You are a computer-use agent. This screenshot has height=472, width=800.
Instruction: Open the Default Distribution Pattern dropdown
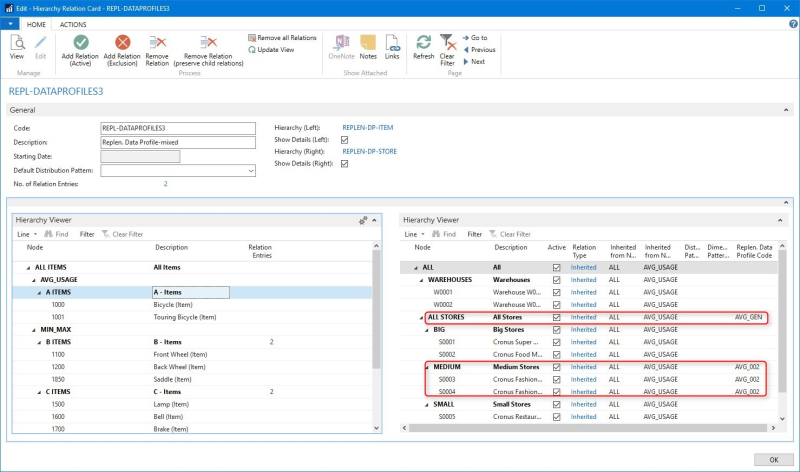pyautogui.click(x=250, y=170)
